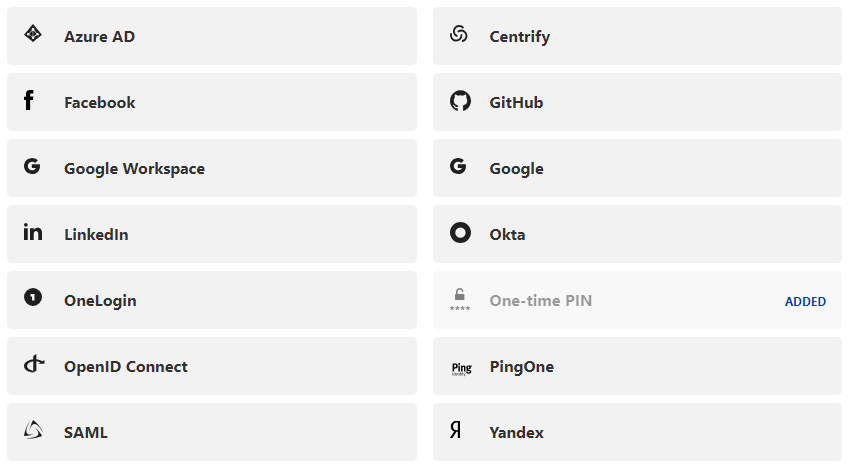
Task: Click the PingOne logo icon
Action: pyautogui.click(x=461, y=368)
